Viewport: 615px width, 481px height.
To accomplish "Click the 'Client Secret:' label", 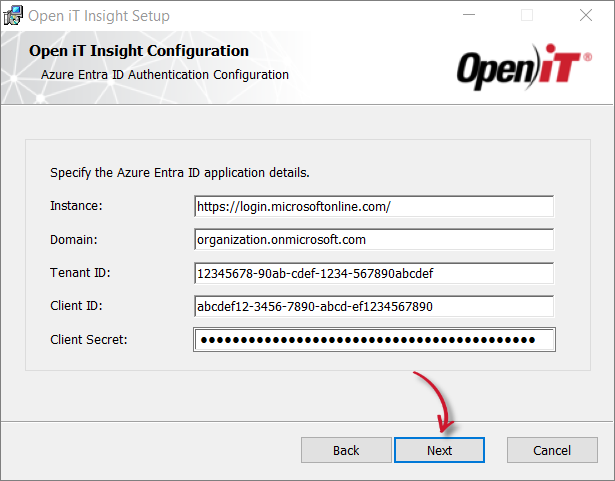I will point(89,339).
